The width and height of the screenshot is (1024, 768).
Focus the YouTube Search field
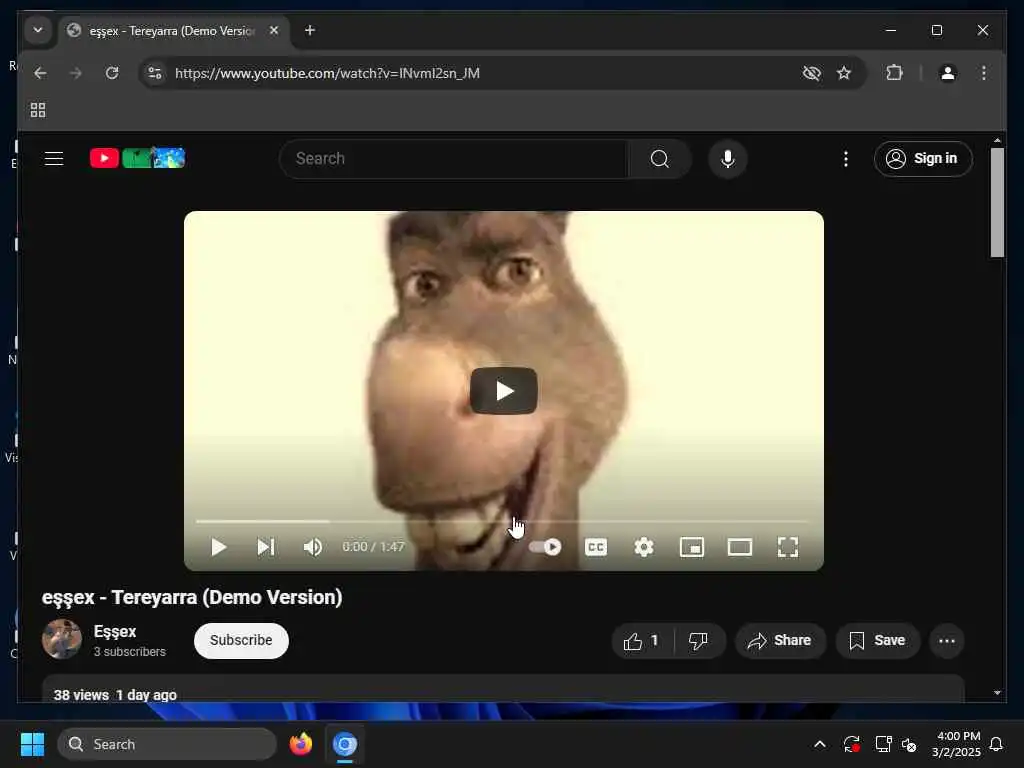(453, 159)
